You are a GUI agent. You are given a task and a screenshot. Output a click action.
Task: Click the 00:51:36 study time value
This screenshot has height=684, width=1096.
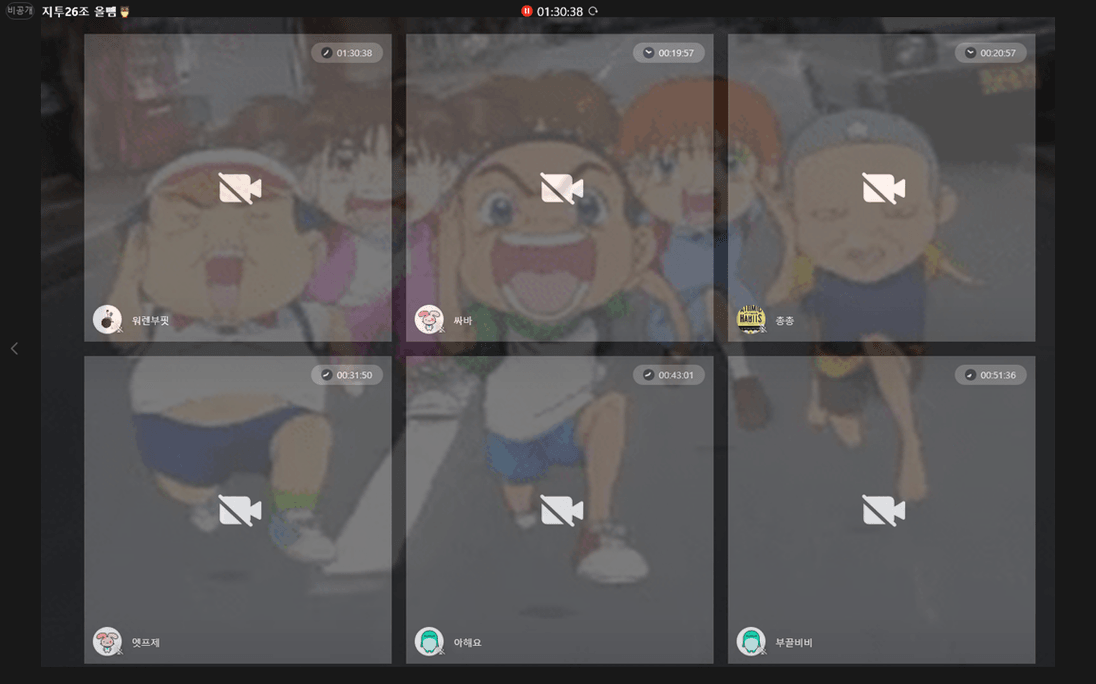click(998, 375)
